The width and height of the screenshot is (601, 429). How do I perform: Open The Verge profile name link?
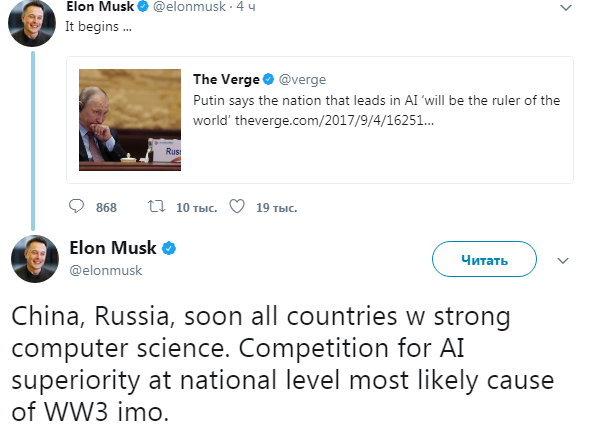click(x=226, y=79)
